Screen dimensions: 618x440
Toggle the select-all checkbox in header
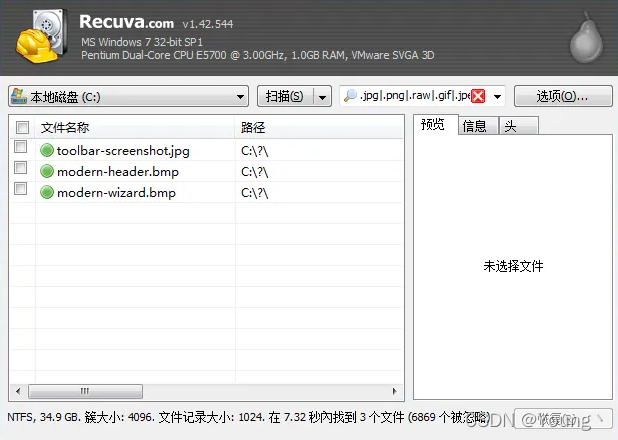point(22,127)
